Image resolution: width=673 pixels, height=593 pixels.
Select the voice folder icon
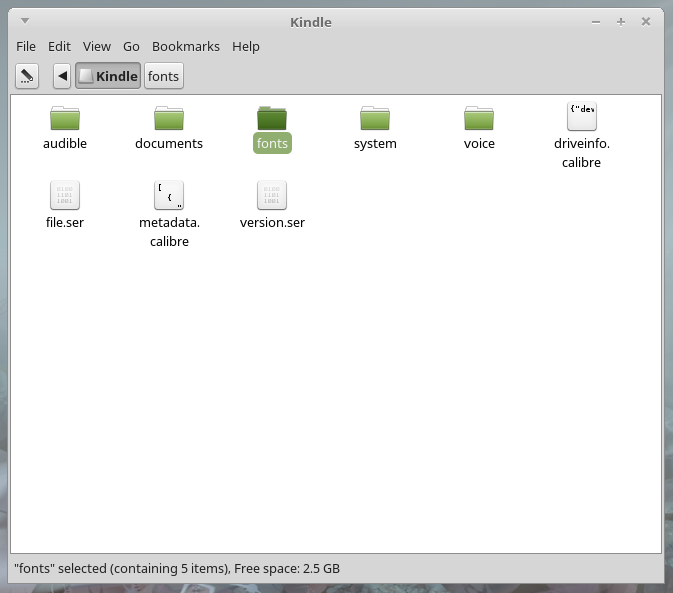click(479, 118)
